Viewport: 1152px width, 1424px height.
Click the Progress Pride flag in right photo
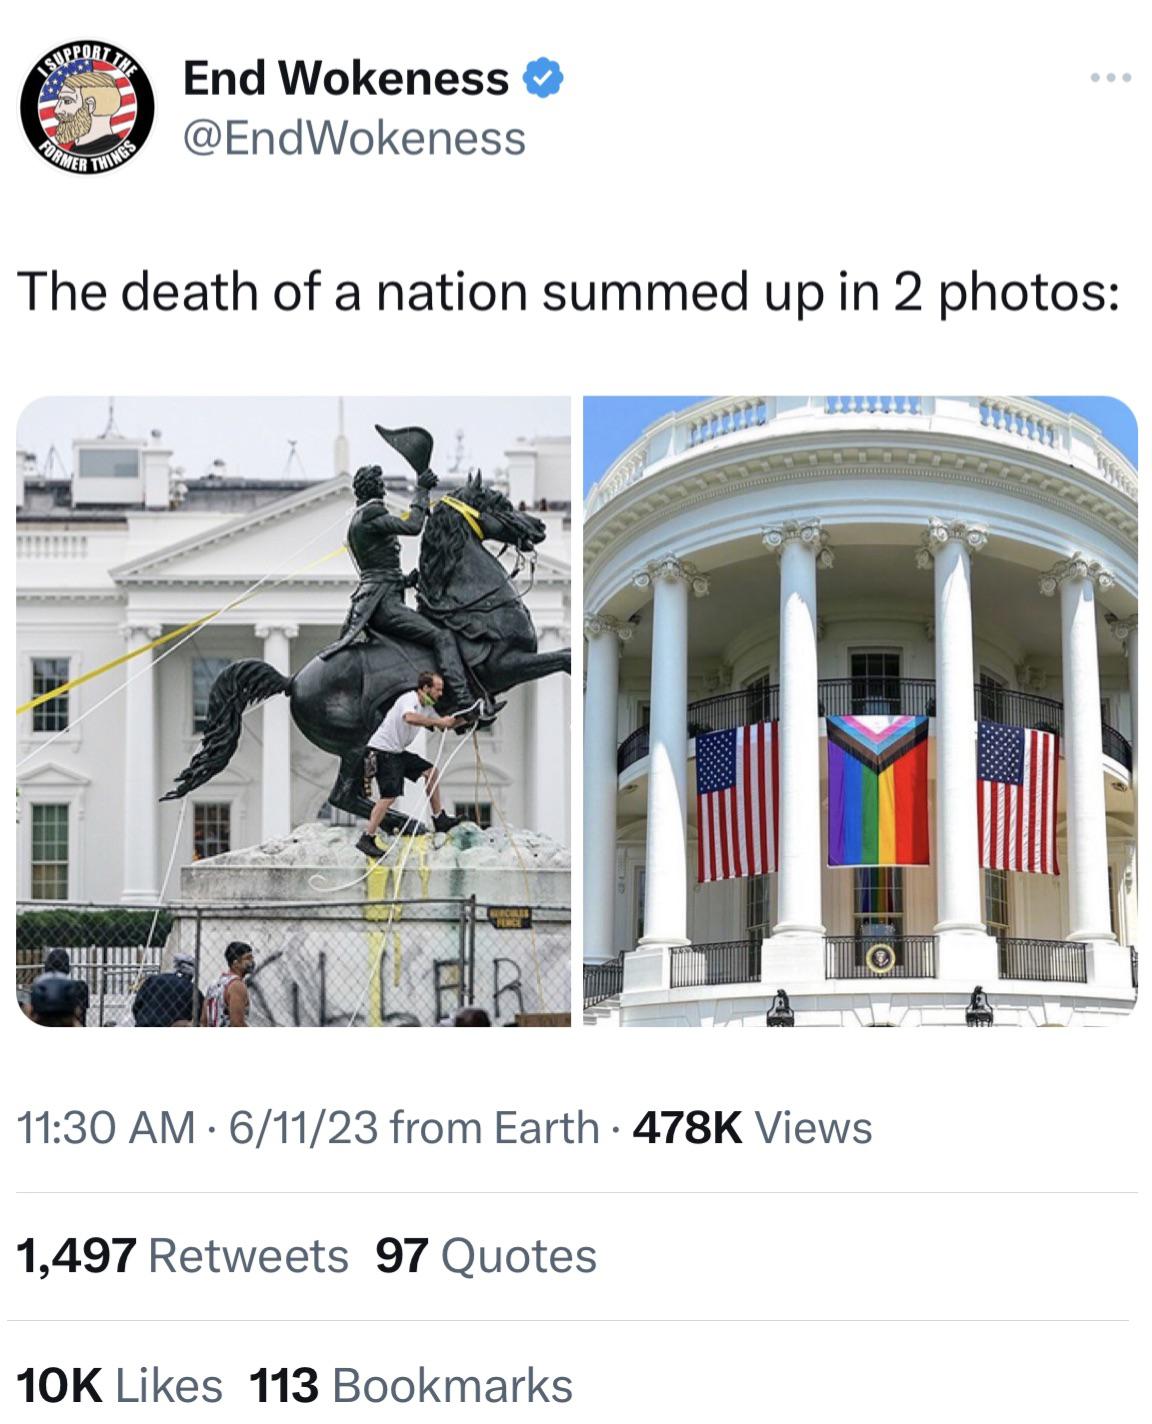pyautogui.click(x=878, y=790)
